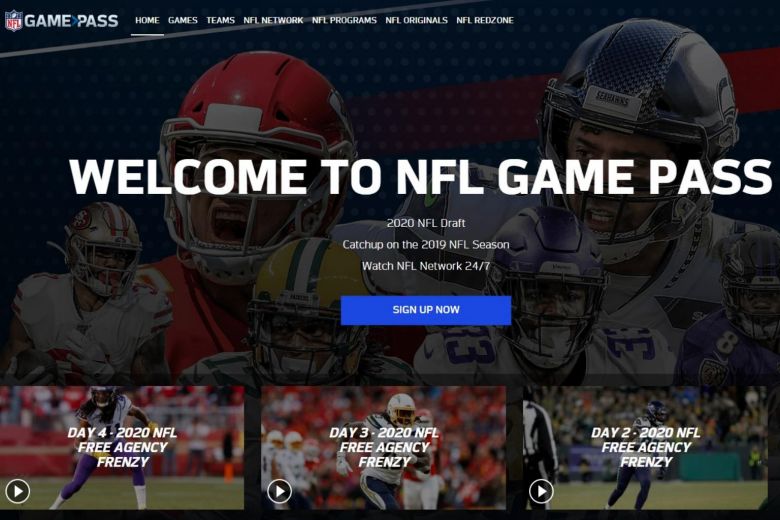Play the Day 4 Free Agency Frenzy video
This screenshot has height=520, width=780.
point(17,492)
